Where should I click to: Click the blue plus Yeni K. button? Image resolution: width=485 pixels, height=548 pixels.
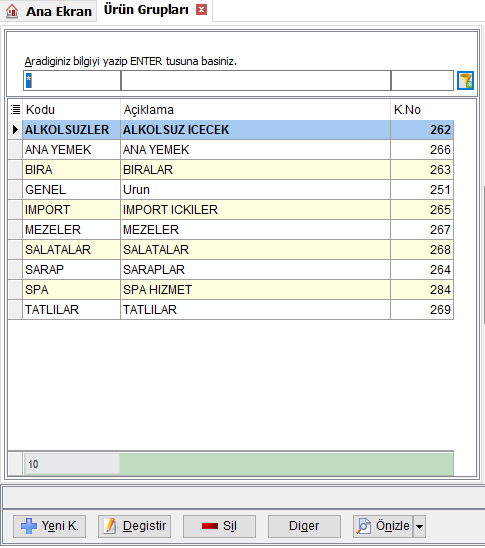click(x=50, y=526)
